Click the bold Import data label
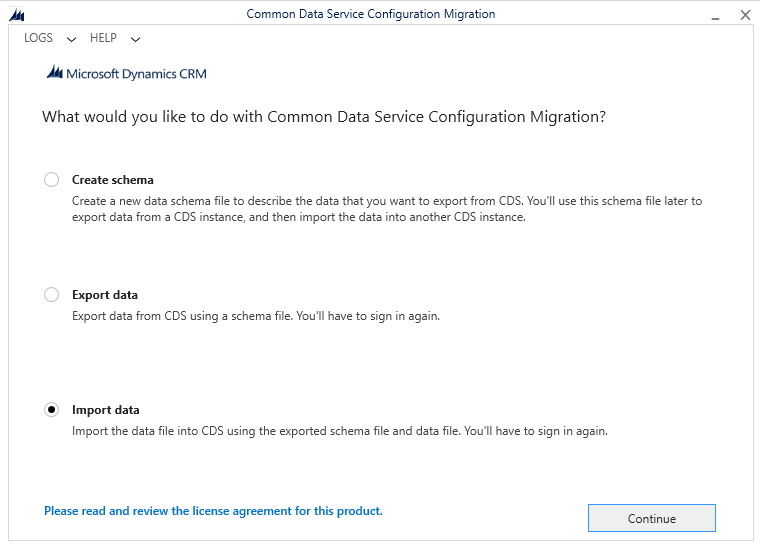Image resolution: width=760 pixels, height=549 pixels. [106, 410]
